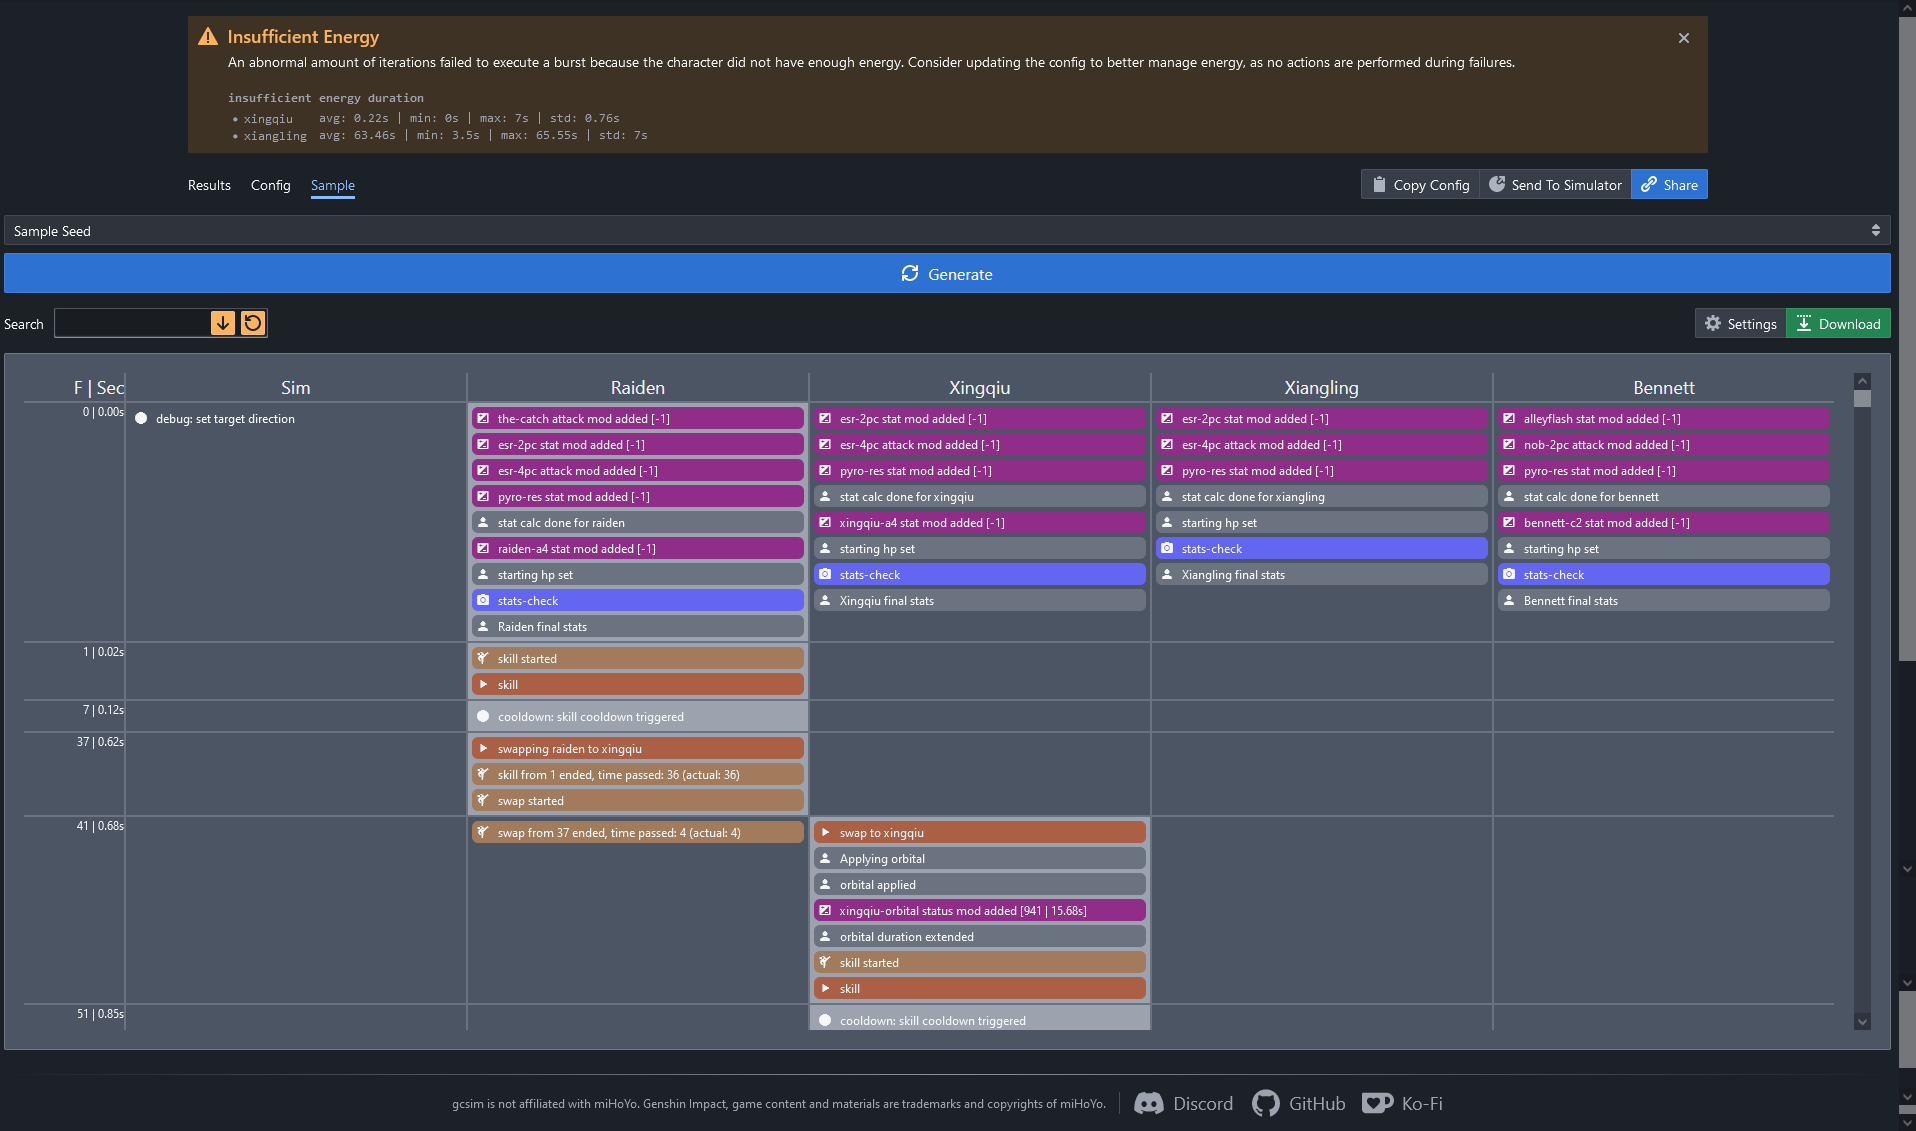Click the Copy Config clipboard icon
Screen dimensions: 1916x1131
[x=1379, y=185]
